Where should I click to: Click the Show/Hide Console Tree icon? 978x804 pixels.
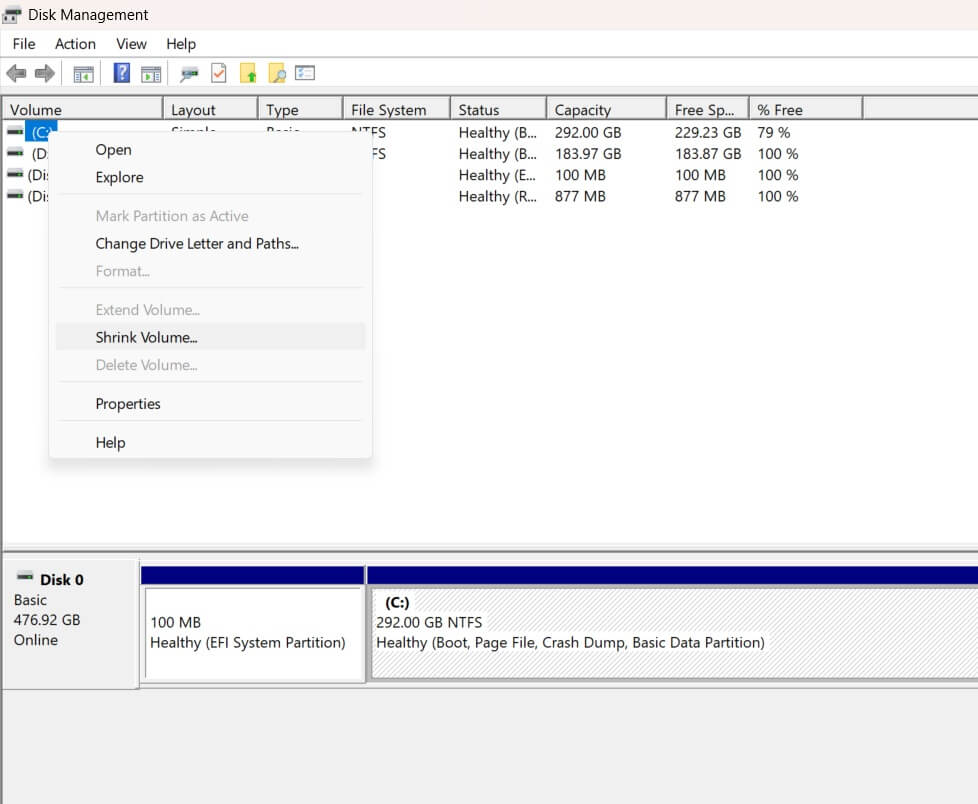point(84,74)
